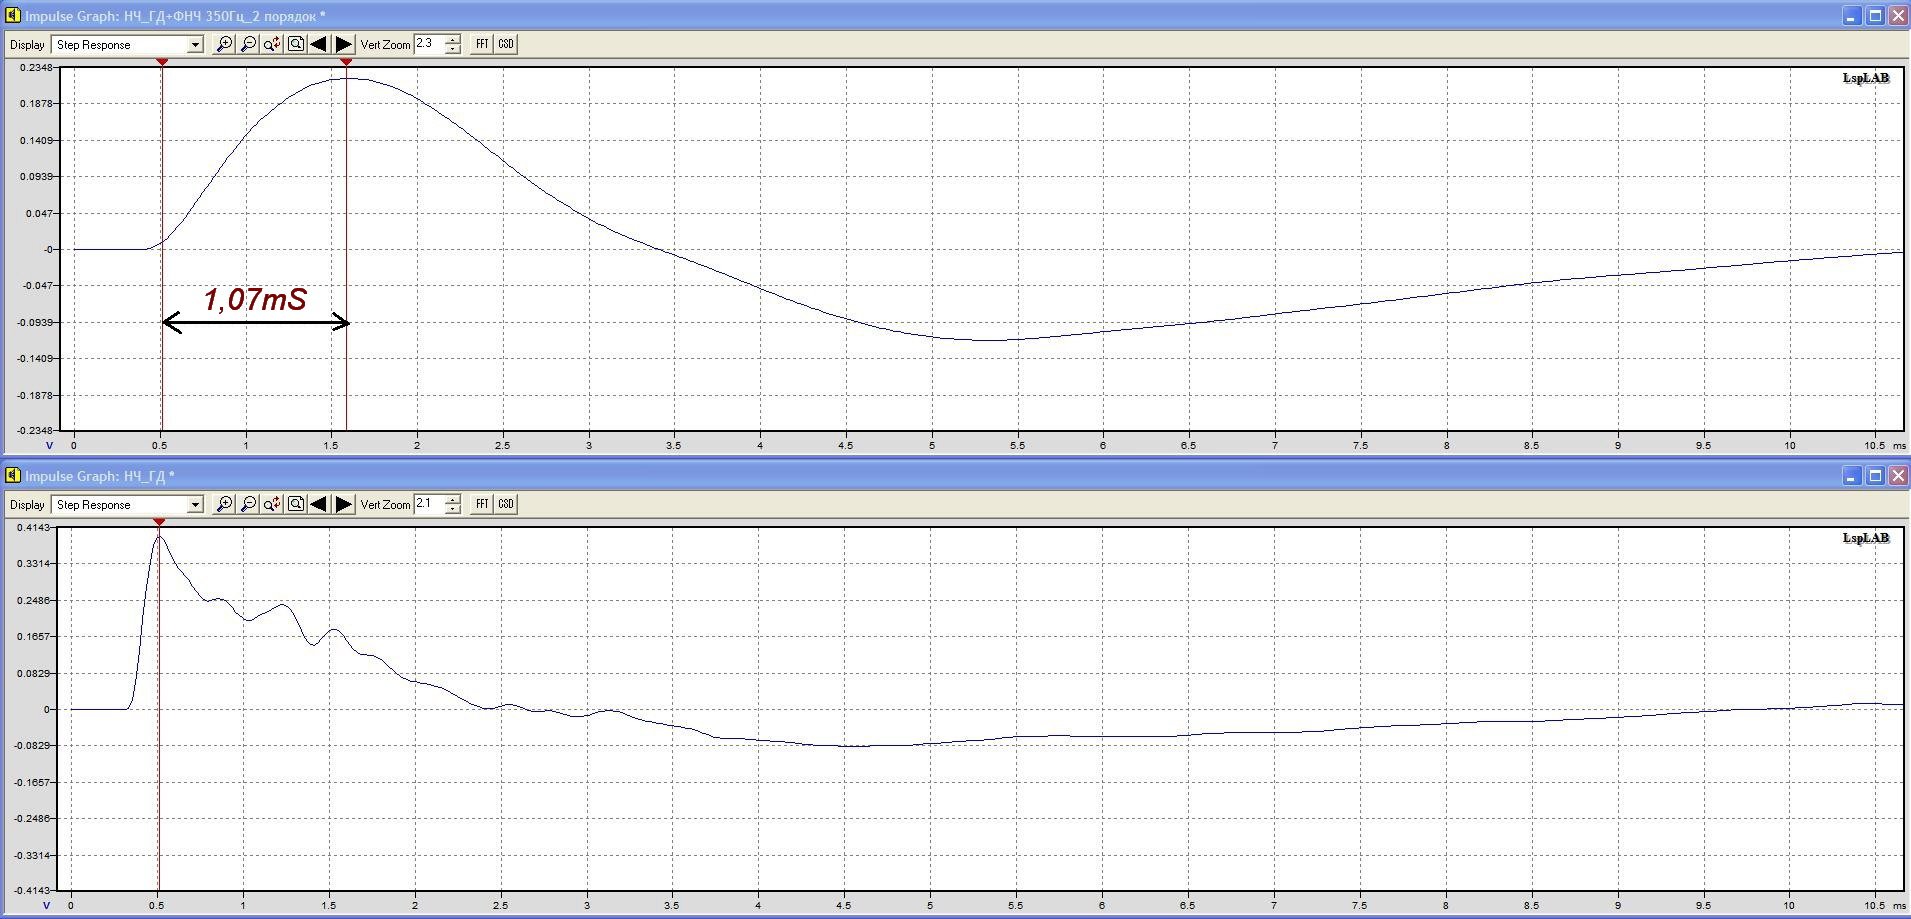The image size is (1911, 919).
Task: Click zoom-to-fit icon in bottom graph toolbar
Action: click(x=296, y=504)
